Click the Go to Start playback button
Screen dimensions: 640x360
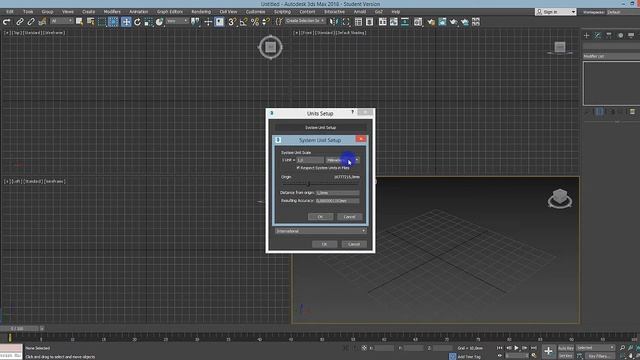tap(499, 348)
